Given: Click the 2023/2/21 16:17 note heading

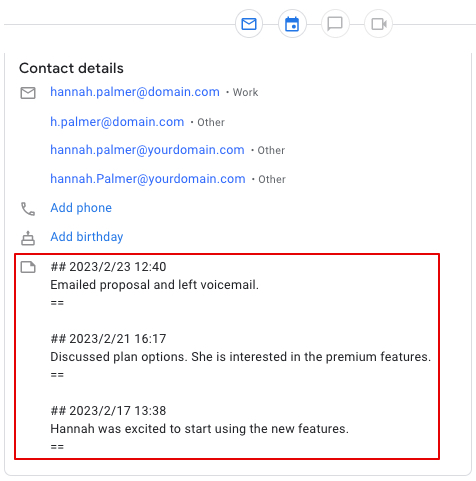Looking at the screenshot, I should coord(108,339).
